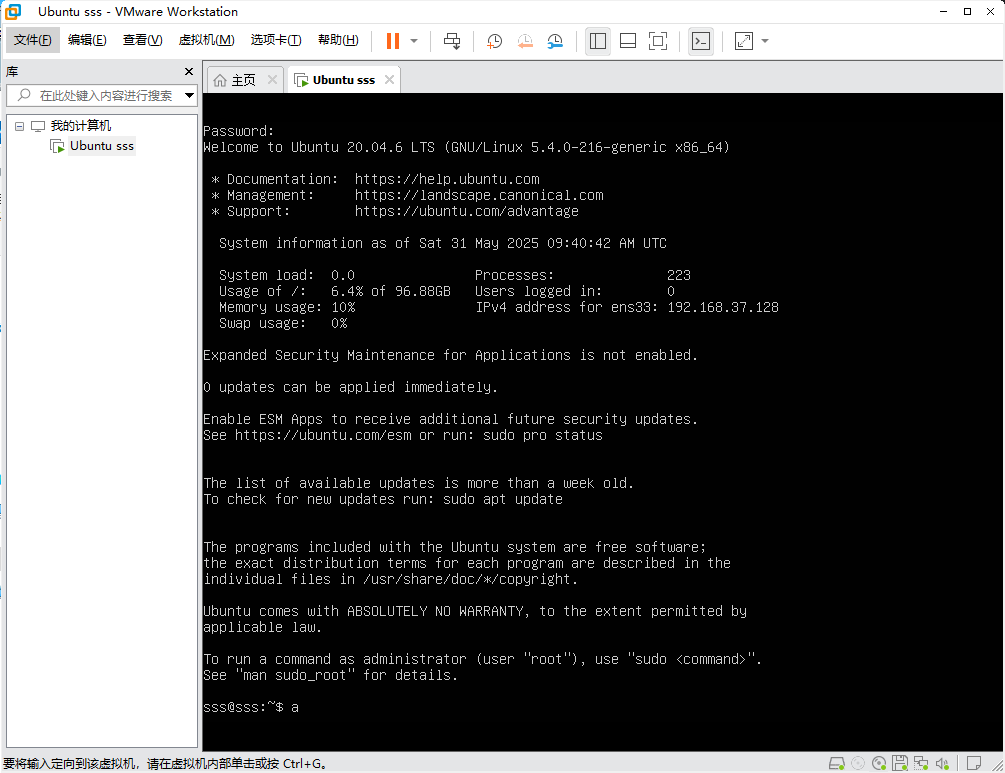
Task: Click the https://landscape.canonical.com text
Action: point(479,195)
